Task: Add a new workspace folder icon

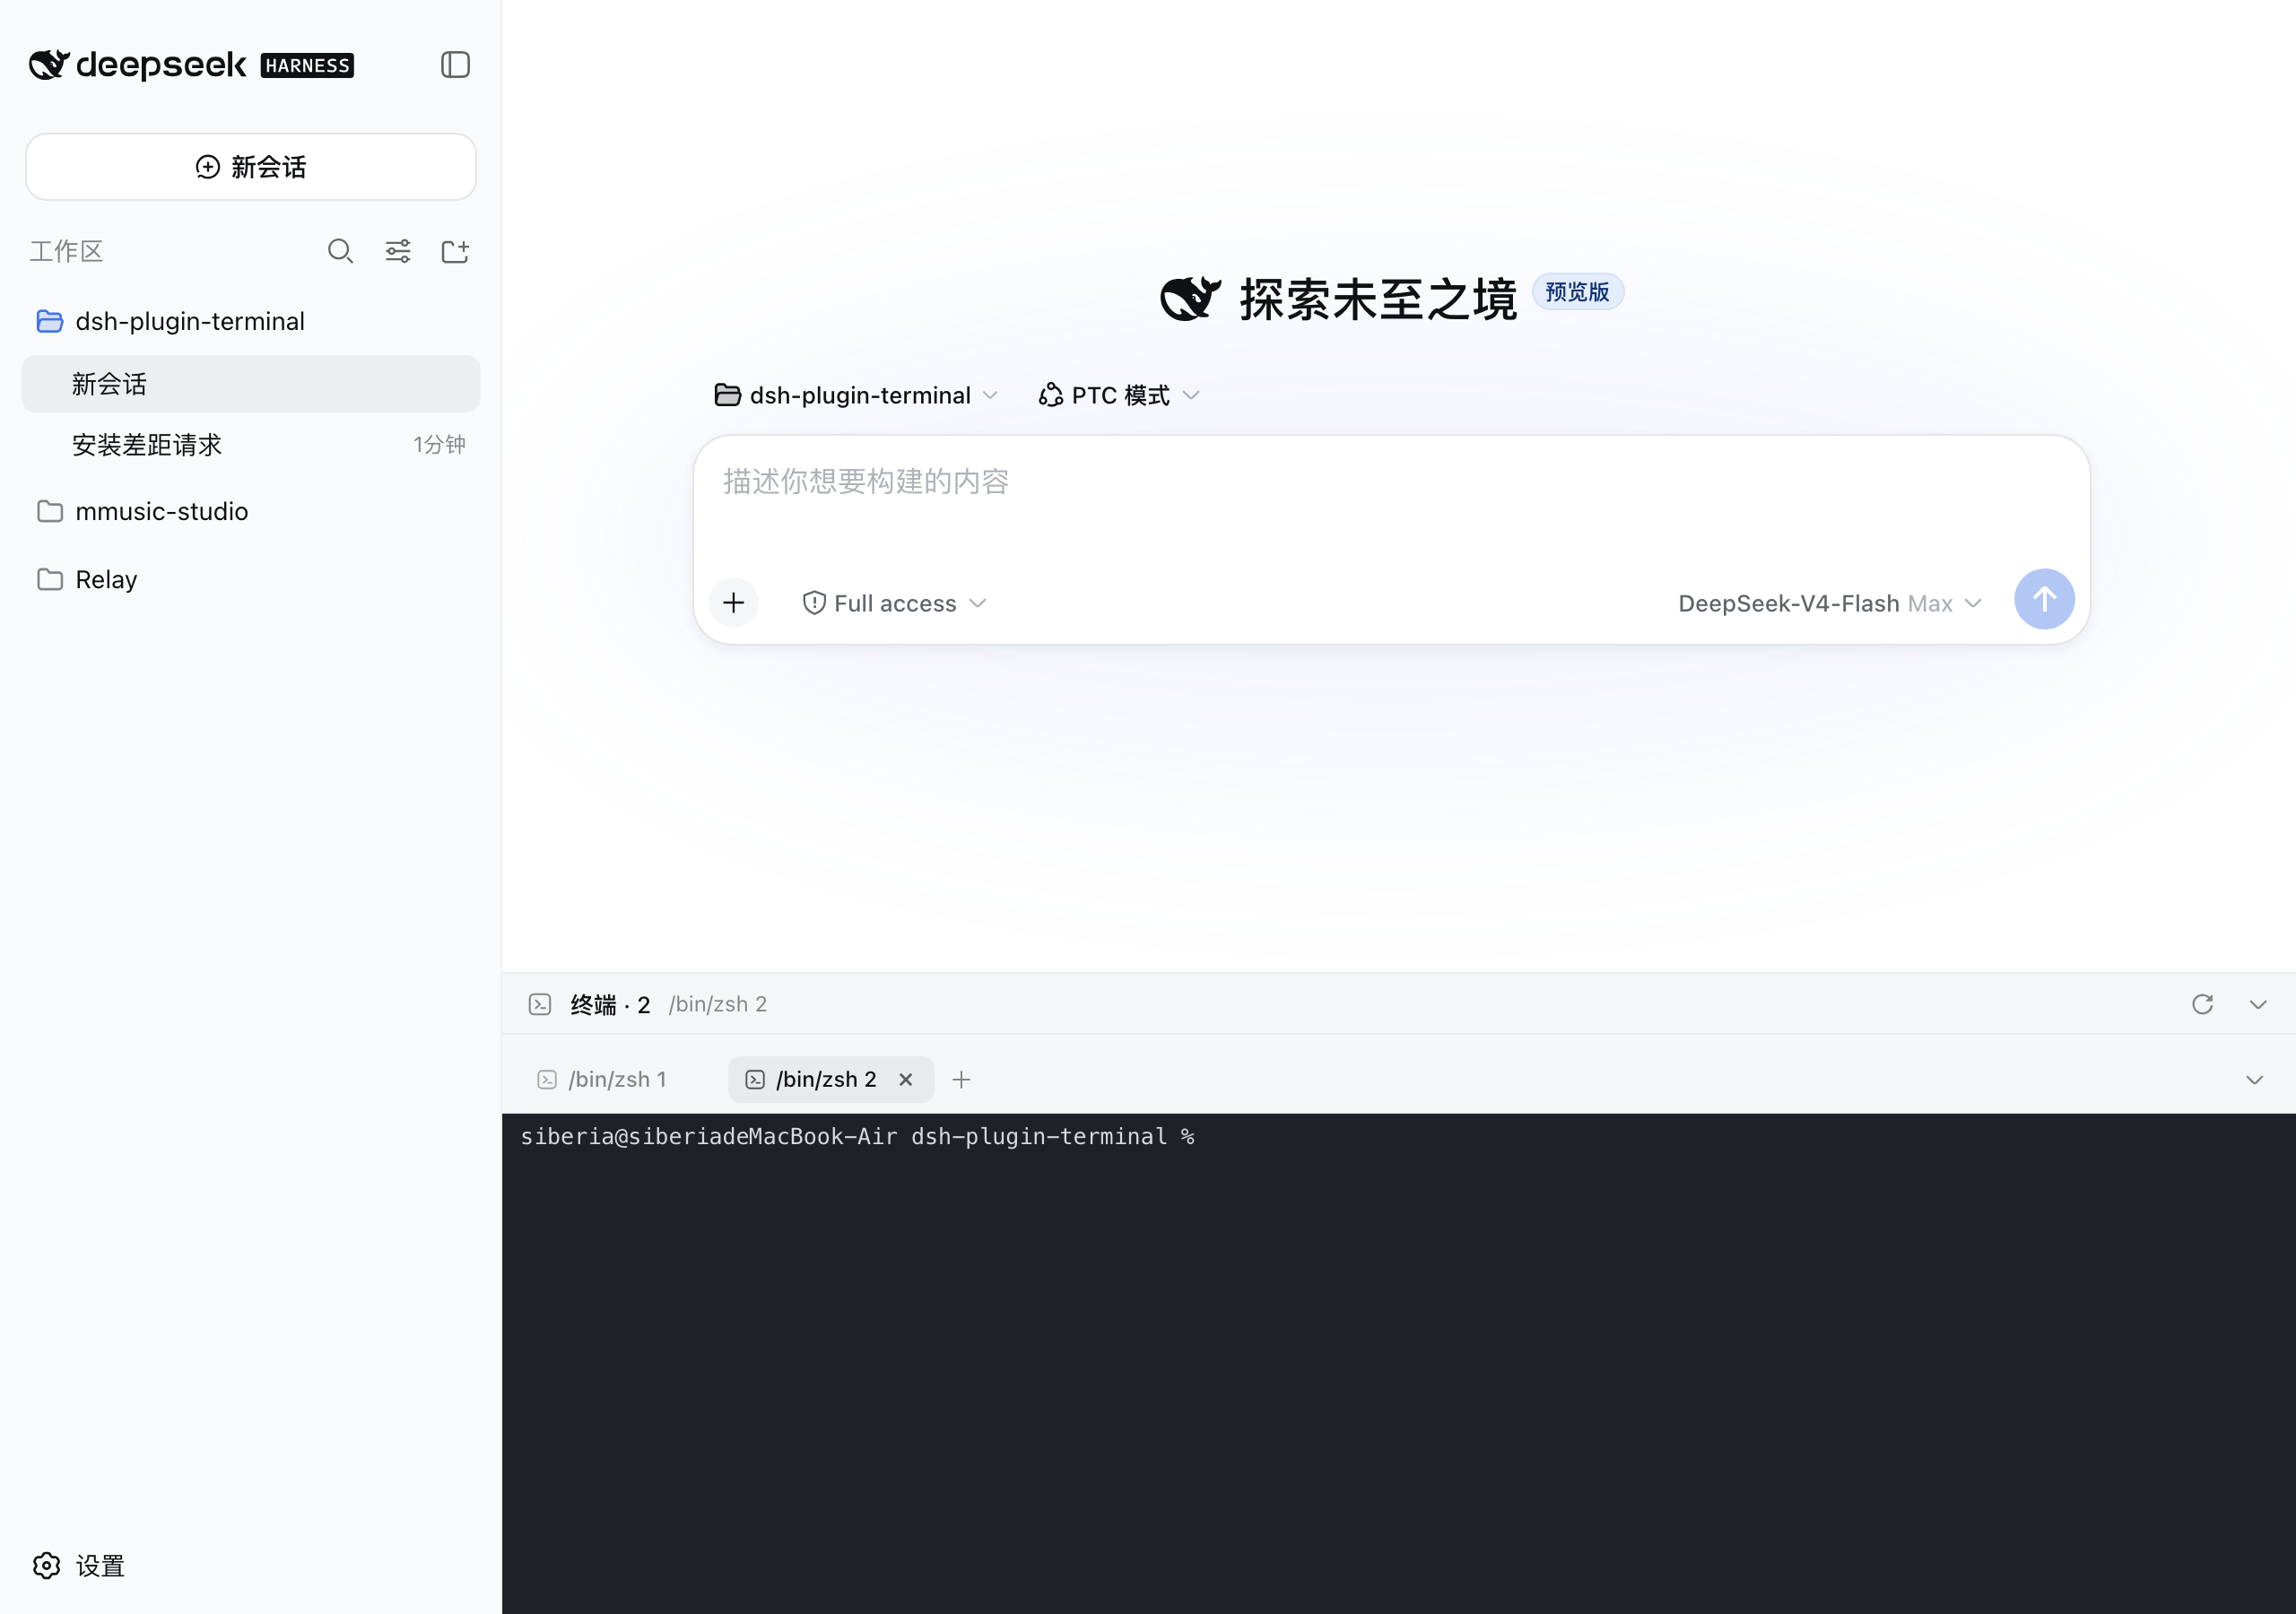Action: (455, 251)
